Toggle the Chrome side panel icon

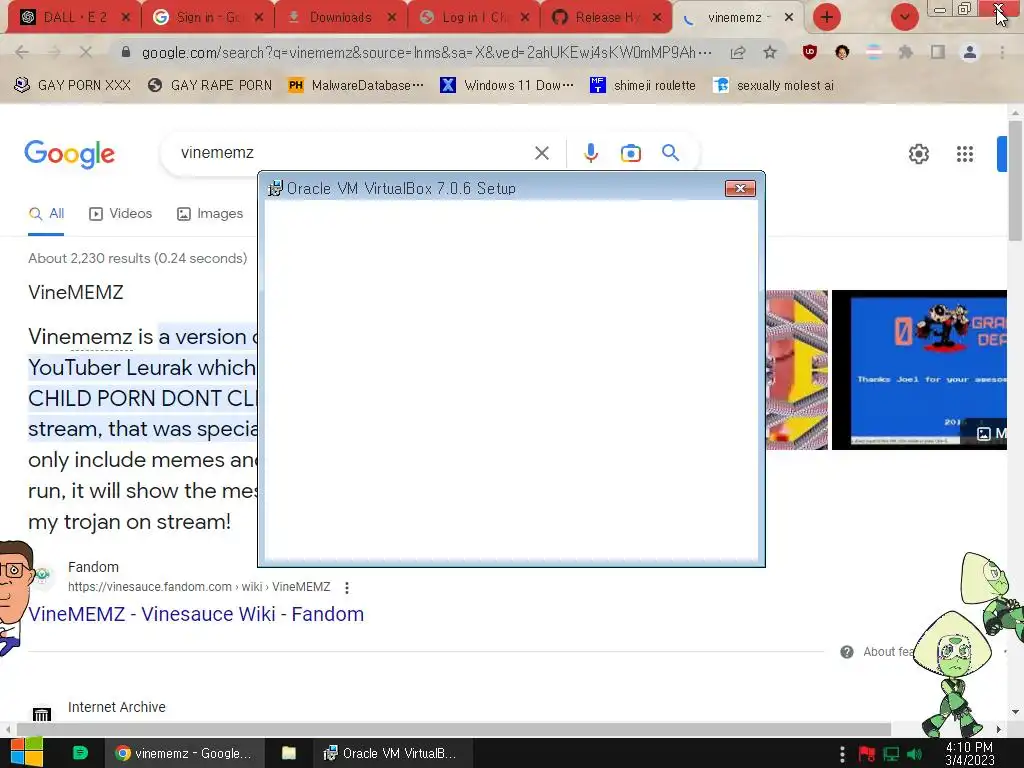click(x=938, y=52)
